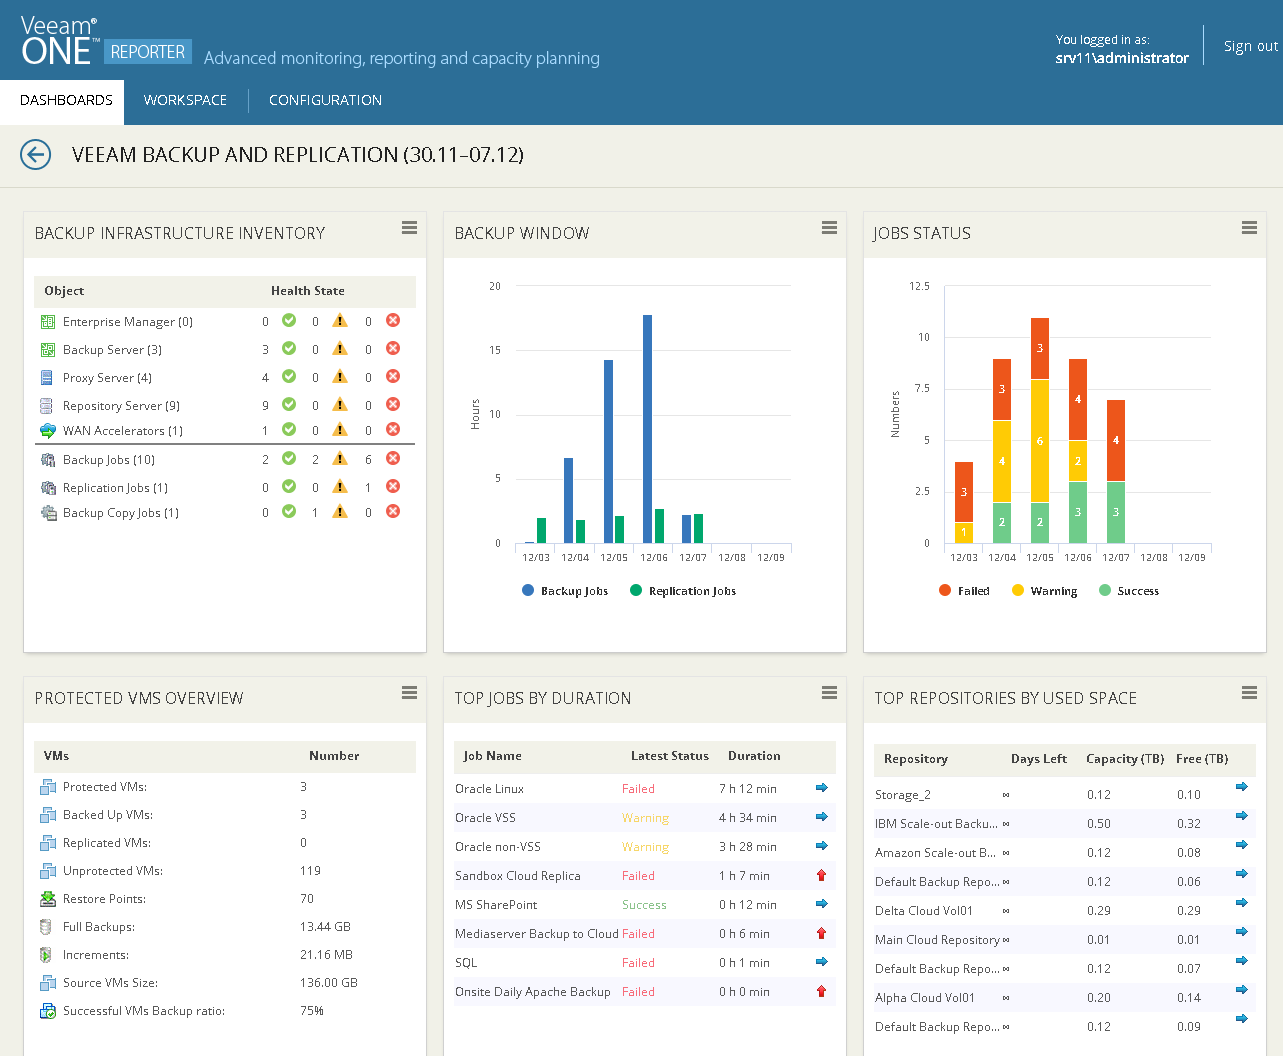Screen dimensions: 1283x1056
Task: Open MS SharePoint job blue arrow
Action: (822, 904)
